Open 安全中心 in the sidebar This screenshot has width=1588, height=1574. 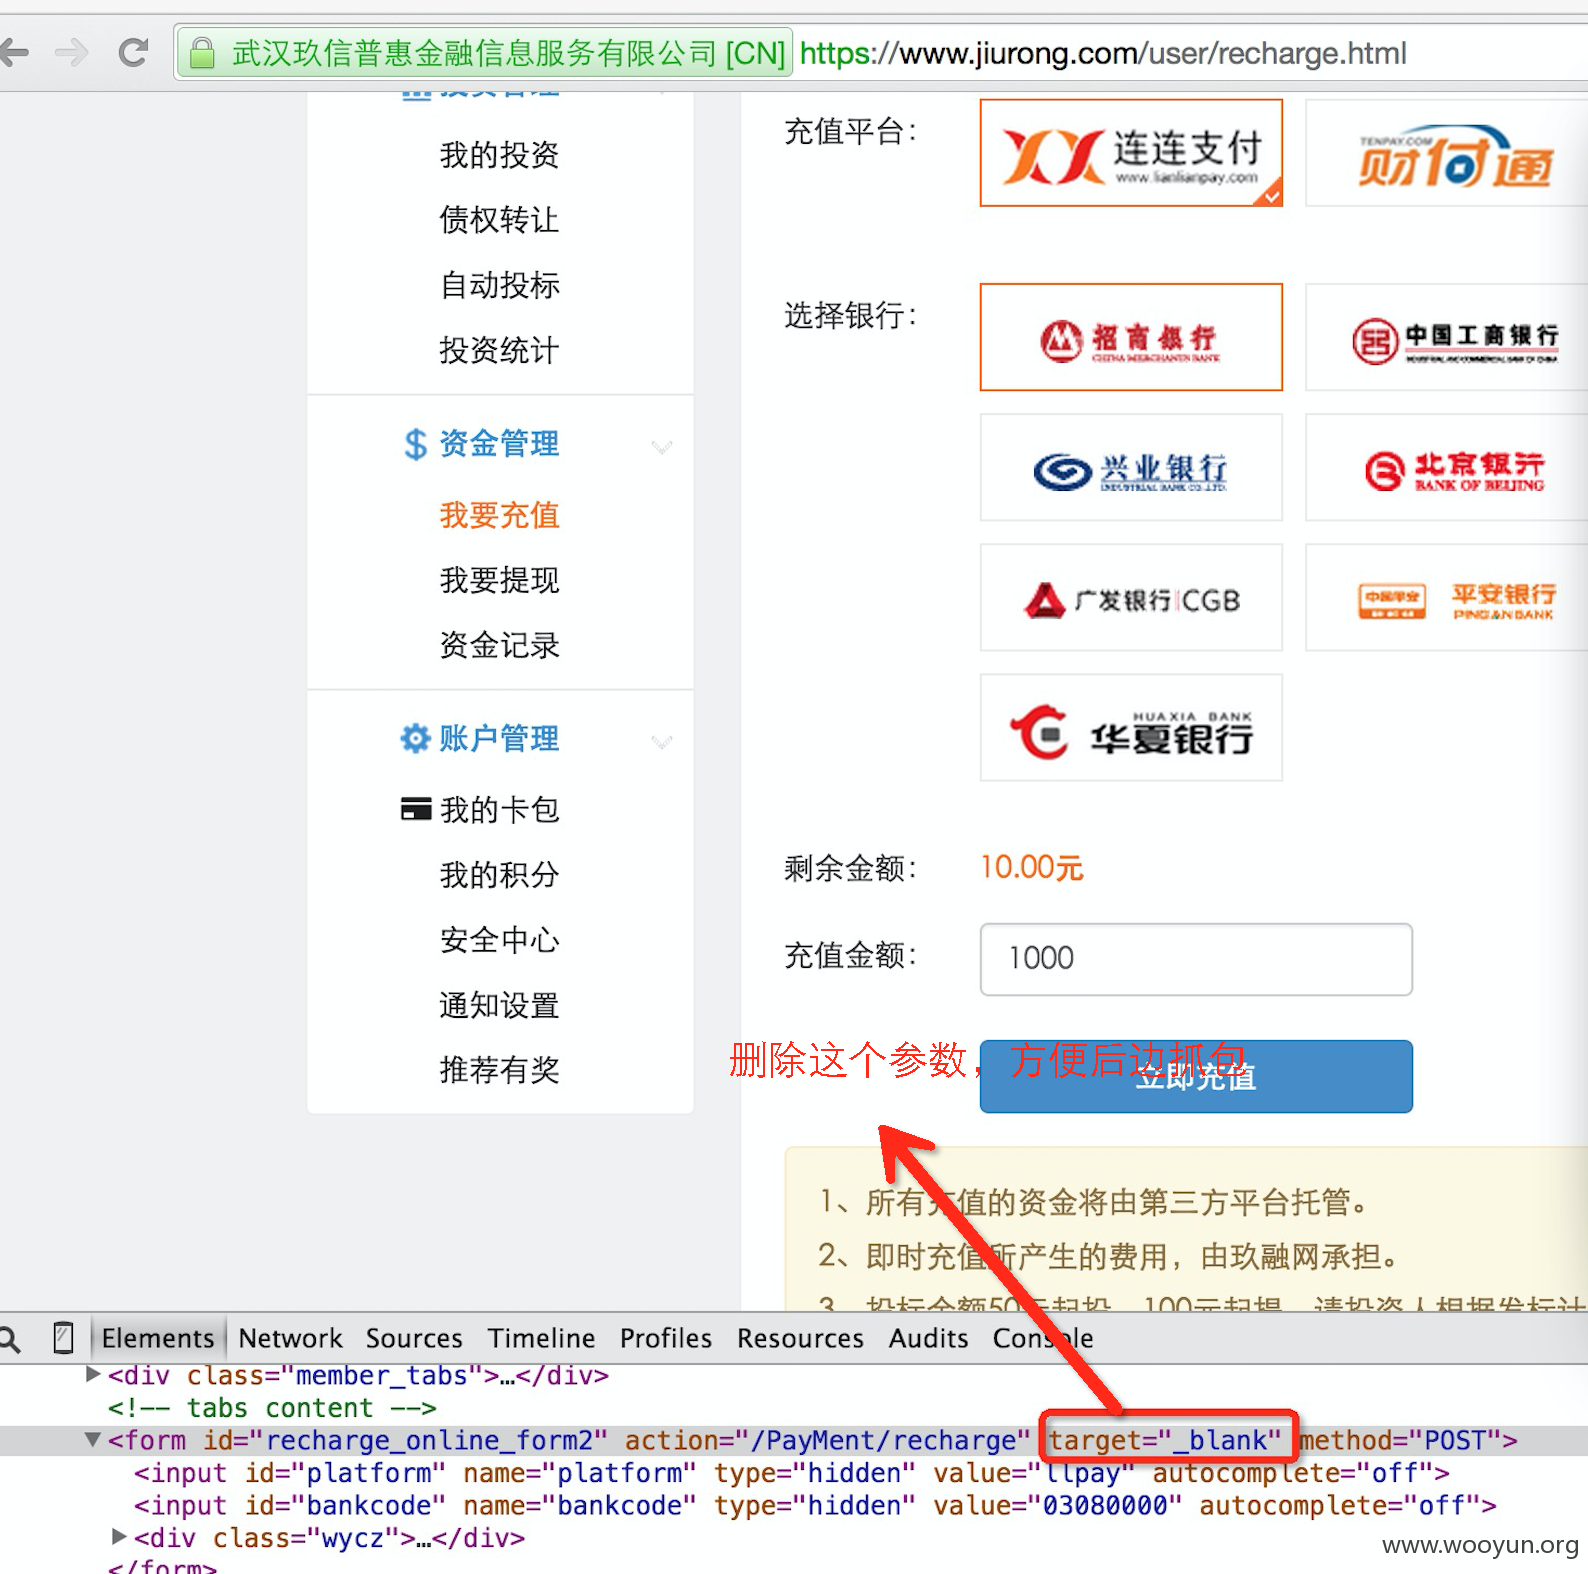coord(499,940)
